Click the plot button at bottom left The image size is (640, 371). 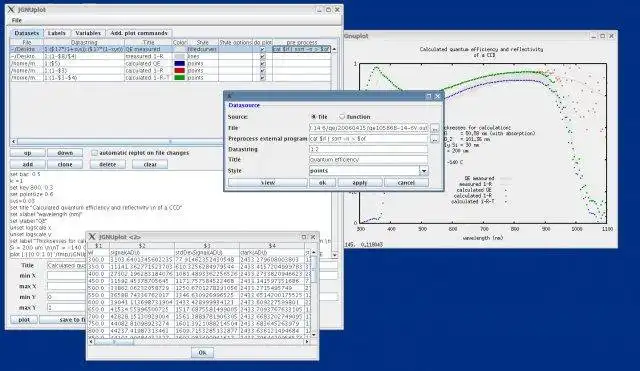point(24,320)
